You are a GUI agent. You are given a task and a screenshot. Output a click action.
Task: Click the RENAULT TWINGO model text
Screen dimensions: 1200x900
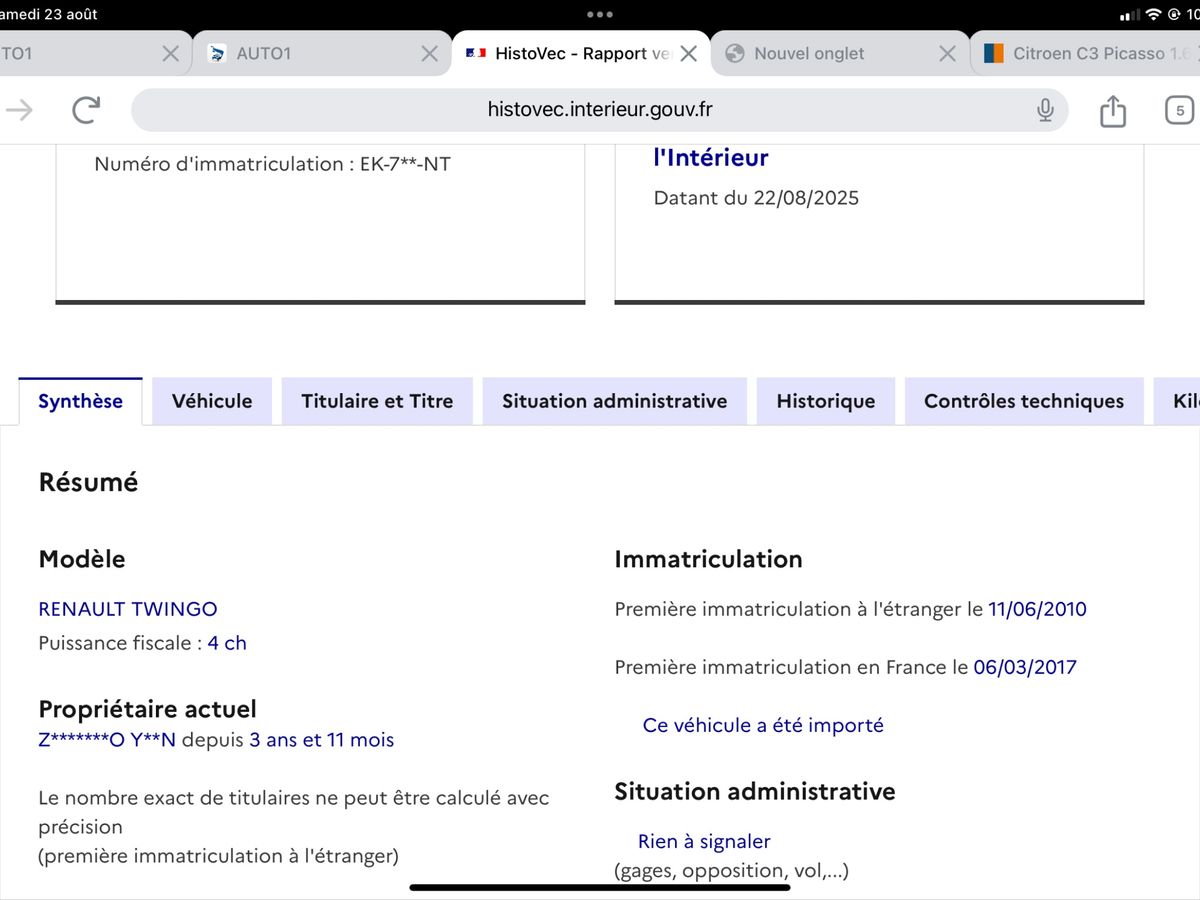(x=128, y=609)
